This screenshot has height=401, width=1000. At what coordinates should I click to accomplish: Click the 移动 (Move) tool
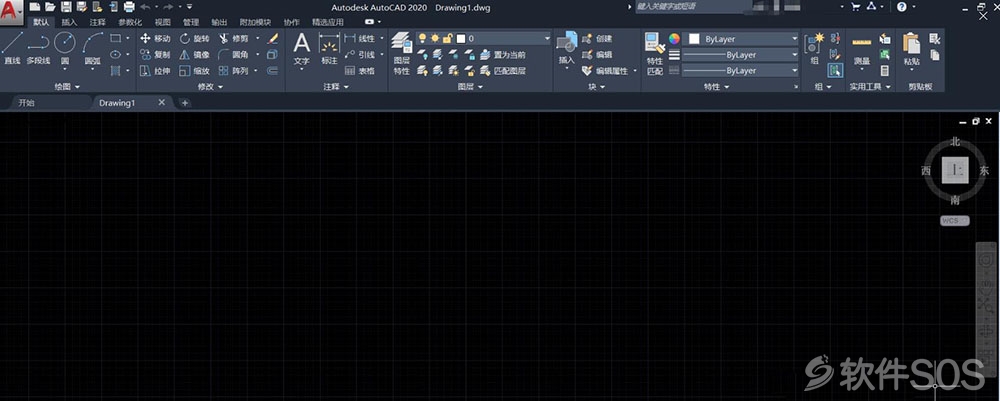(x=155, y=38)
